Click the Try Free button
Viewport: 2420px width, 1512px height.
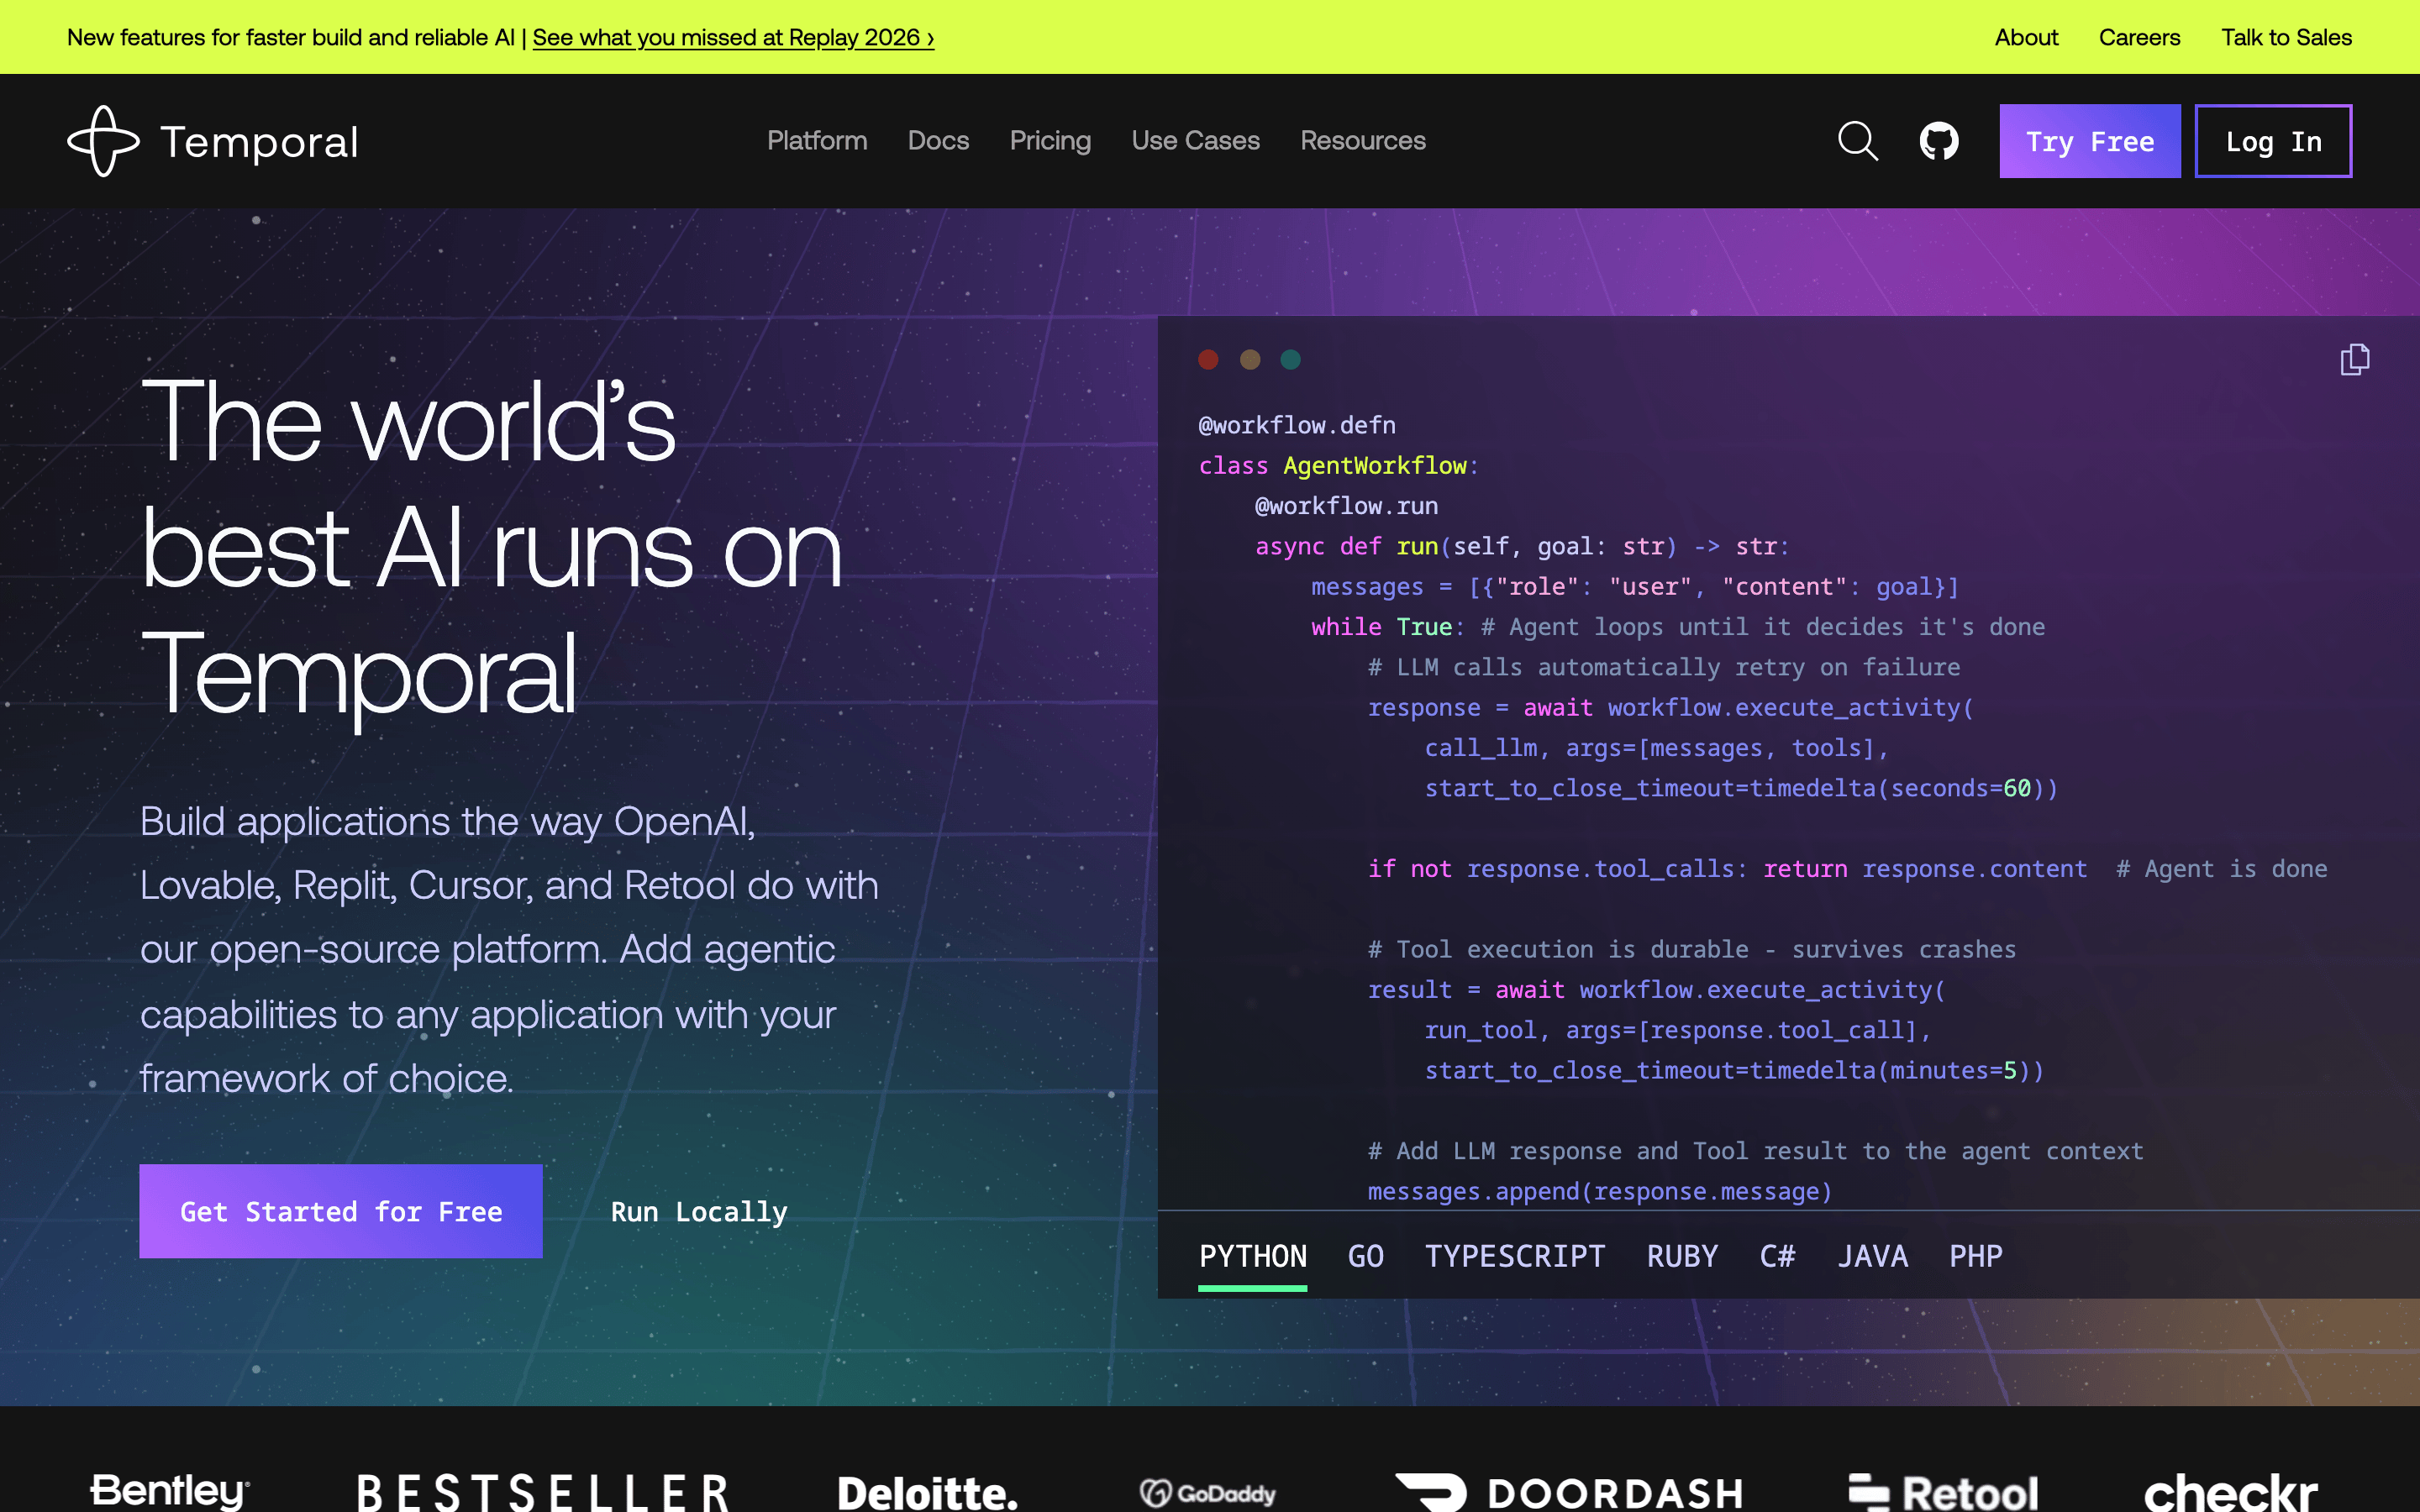(x=2090, y=141)
